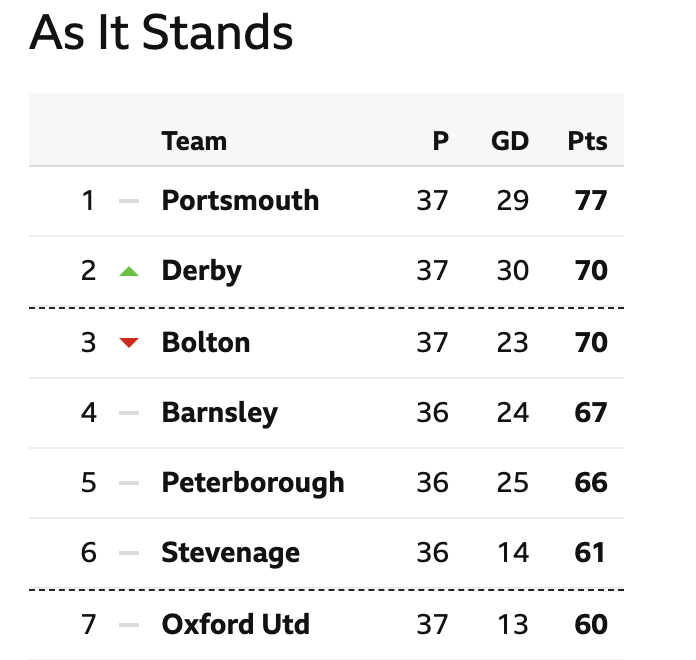Click Portsmouth's 77 points value
Screen dimensions: 696x660
pyautogui.click(x=591, y=201)
